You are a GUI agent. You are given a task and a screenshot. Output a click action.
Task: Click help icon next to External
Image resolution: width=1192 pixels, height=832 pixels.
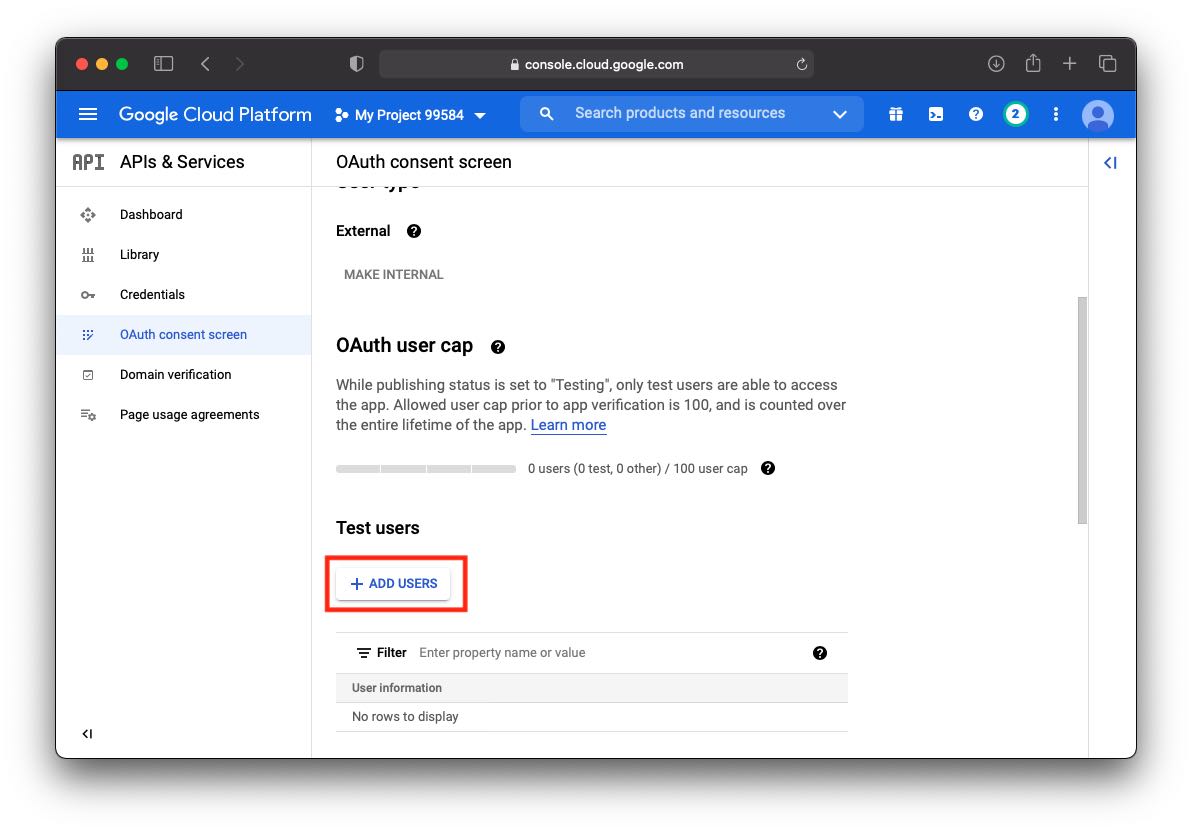pyautogui.click(x=414, y=231)
